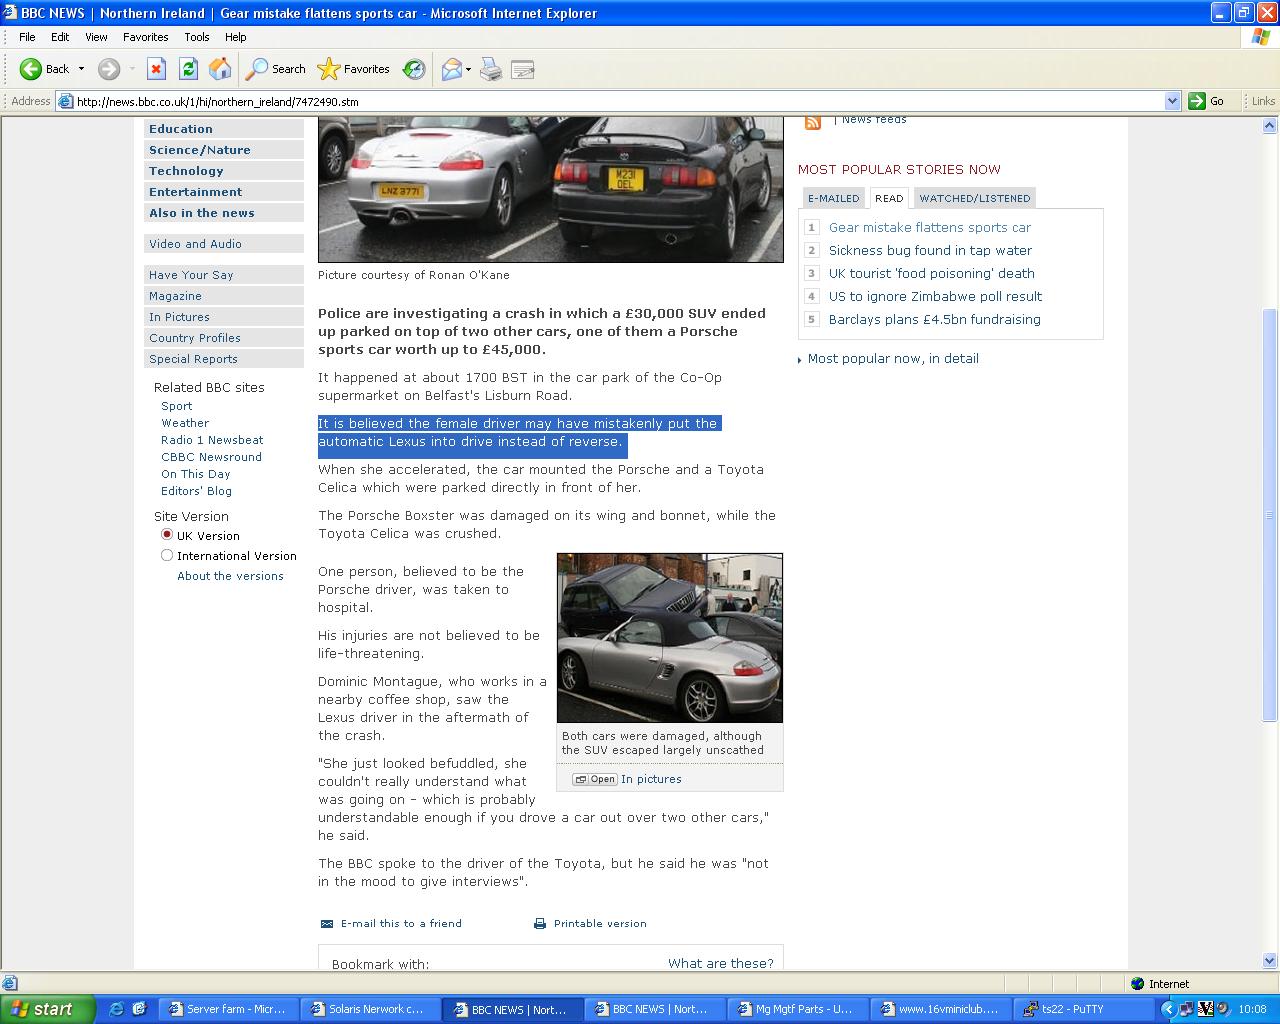This screenshot has height=1024, width=1280.
Task: Refresh the page using the Refresh icon
Action: 188,69
